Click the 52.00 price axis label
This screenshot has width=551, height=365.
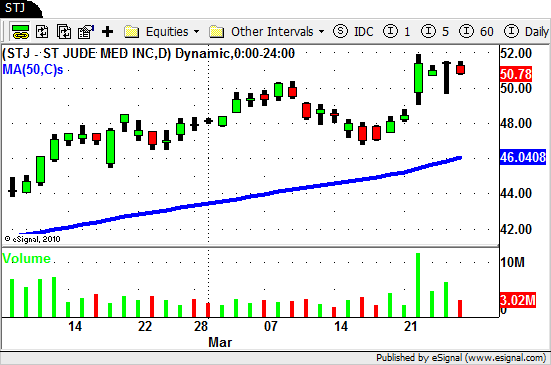[516, 53]
